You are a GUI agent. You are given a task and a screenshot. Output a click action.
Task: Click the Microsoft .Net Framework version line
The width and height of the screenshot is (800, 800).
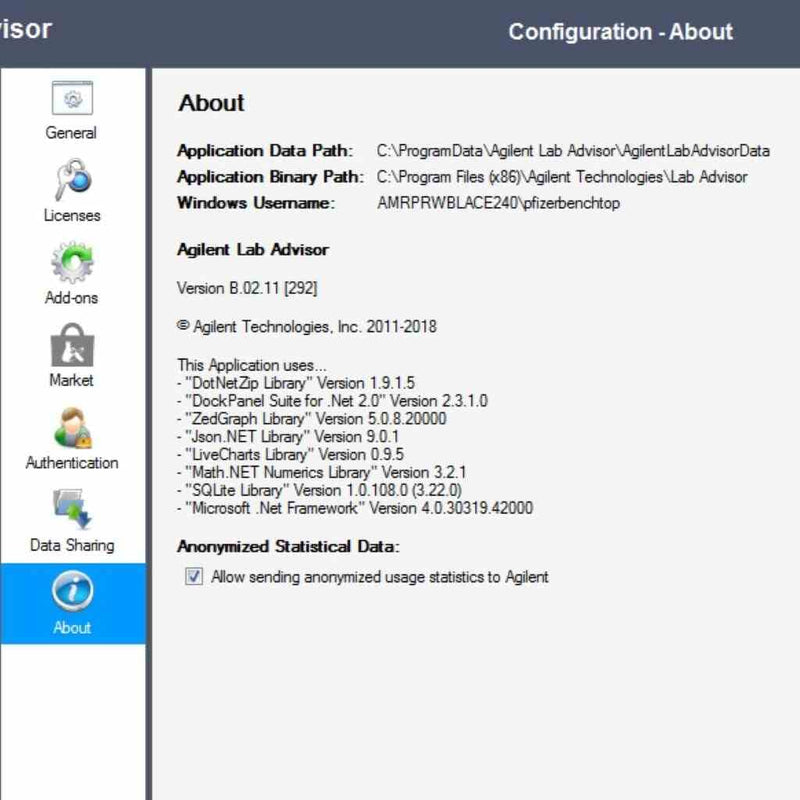pyautogui.click(x=355, y=508)
